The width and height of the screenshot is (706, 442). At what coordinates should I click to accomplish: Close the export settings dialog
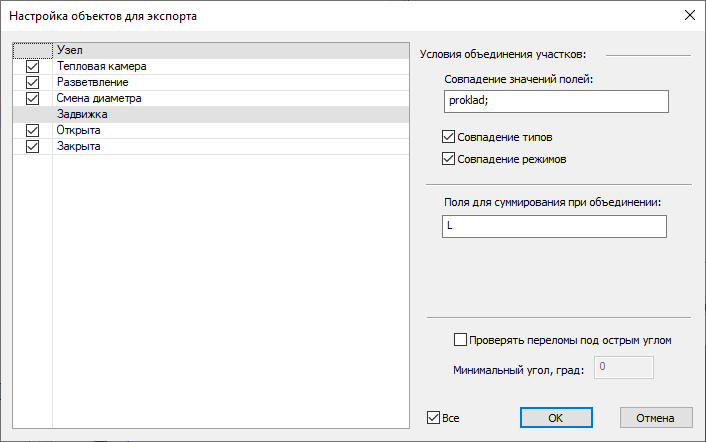pos(689,15)
